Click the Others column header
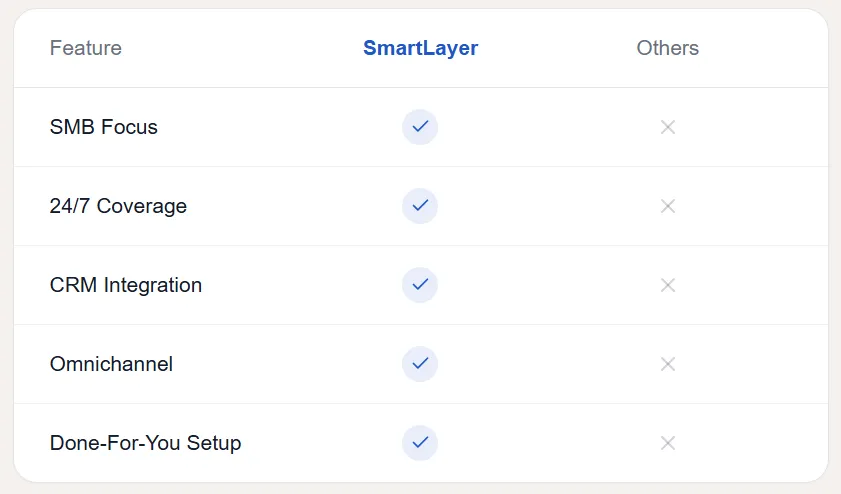Viewport: 841px width, 494px height. pos(668,48)
